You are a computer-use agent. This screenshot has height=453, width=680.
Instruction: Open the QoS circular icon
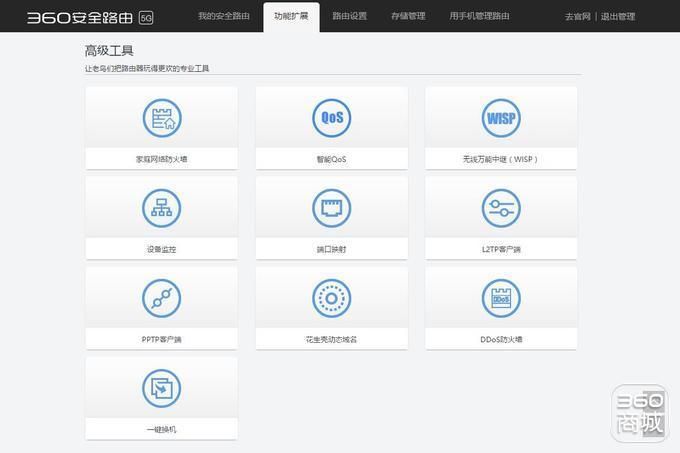[332, 118]
